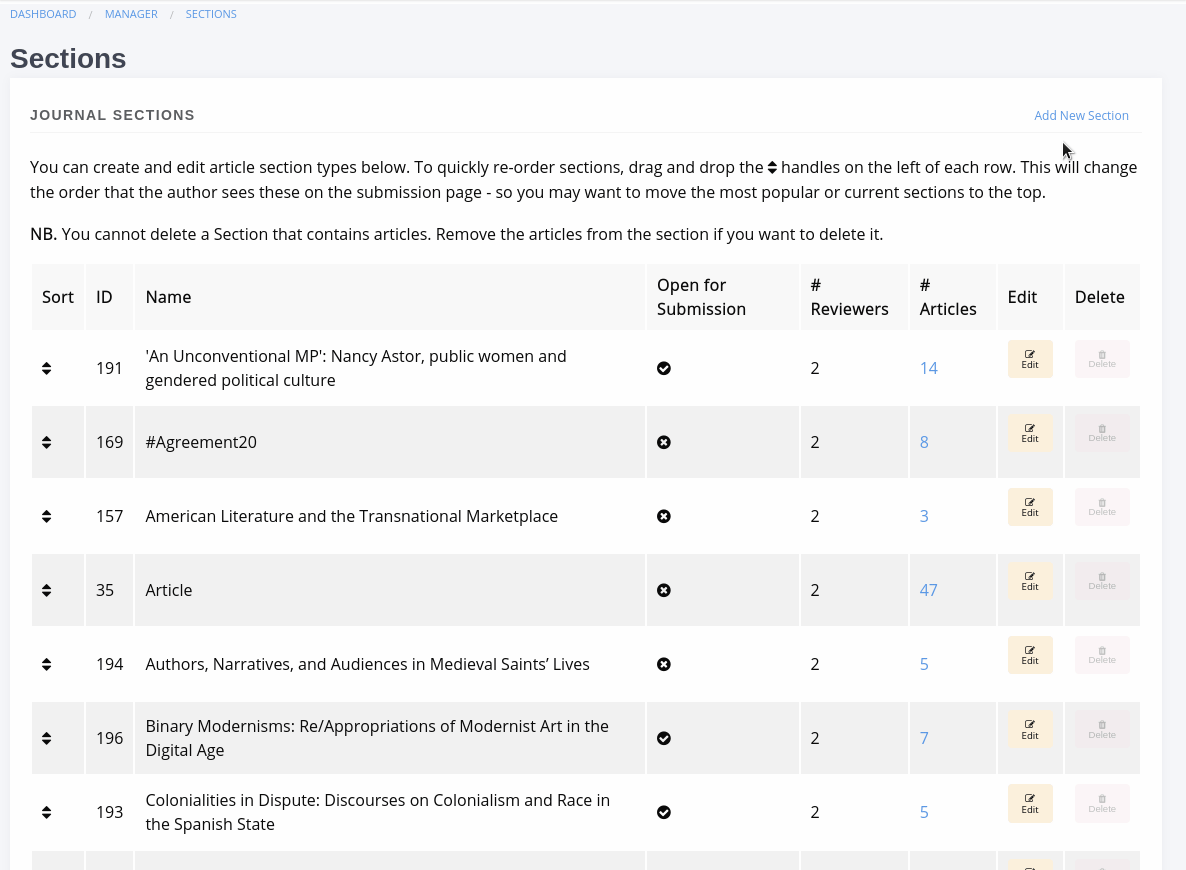Screen dimensions: 1186x870
Task: Click Delete button for Medieval Saints' Lives
Action: 1102,655
